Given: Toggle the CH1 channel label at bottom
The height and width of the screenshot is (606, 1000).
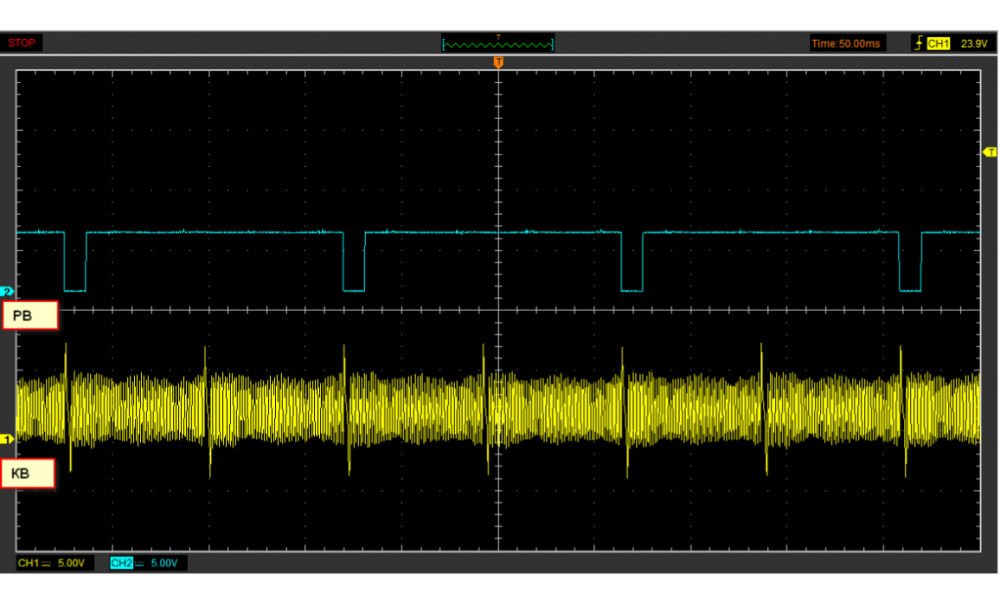Looking at the screenshot, I should [29, 564].
